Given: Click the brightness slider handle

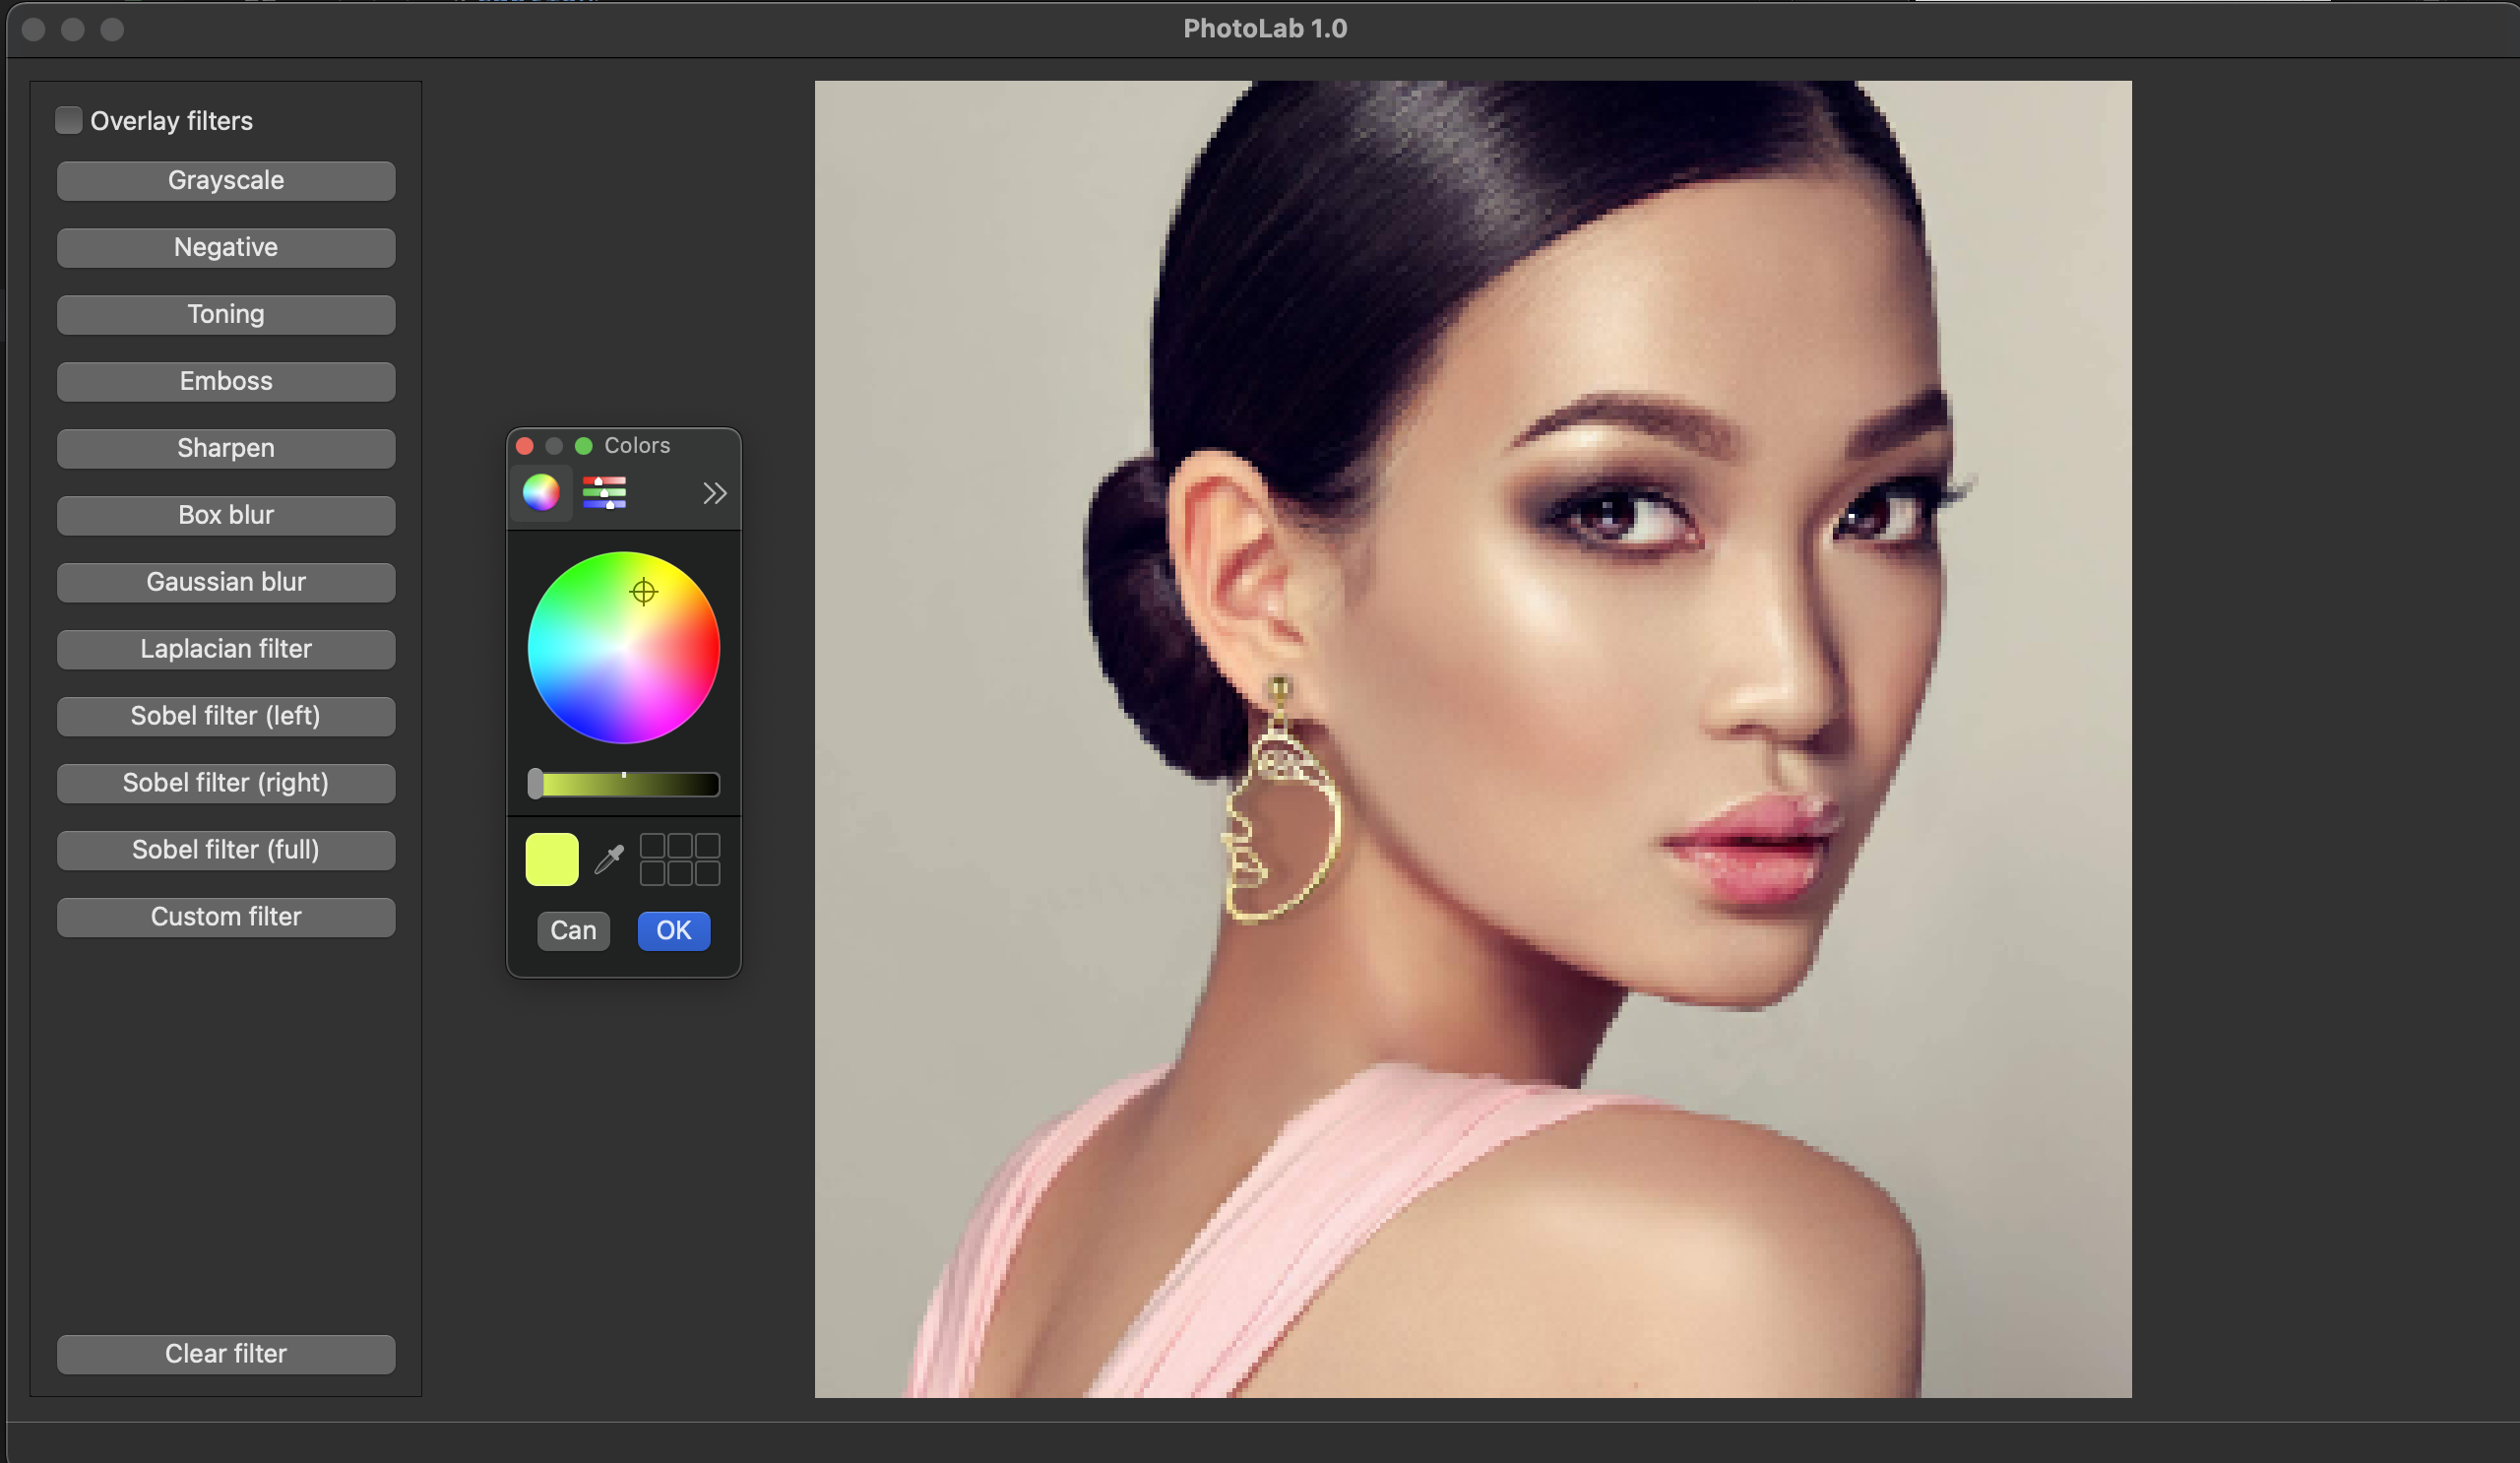Looking at the screenshot, I should (536, 784).
